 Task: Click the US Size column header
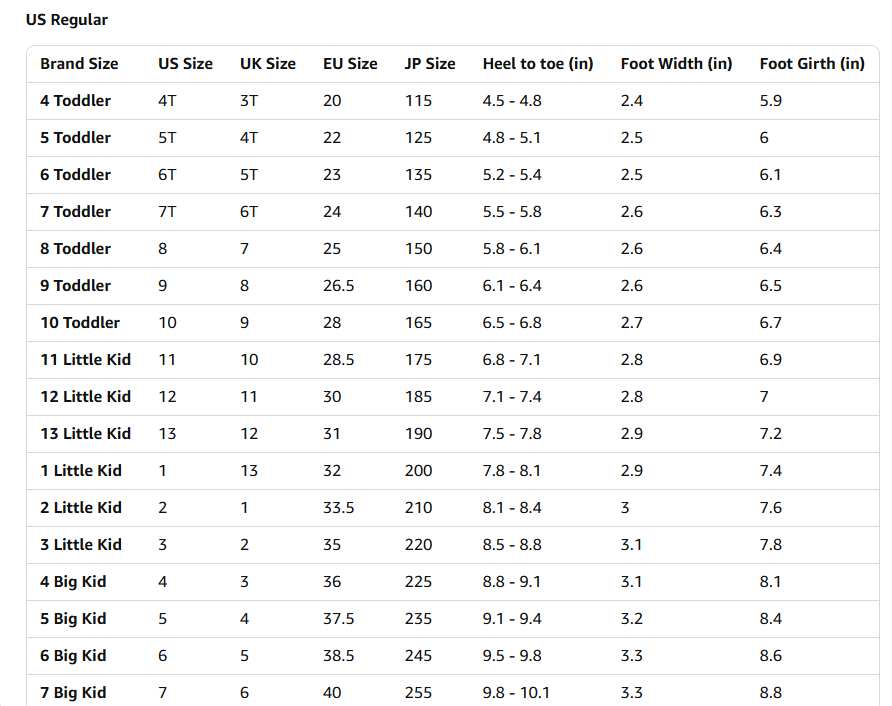(x=185, y=63)
